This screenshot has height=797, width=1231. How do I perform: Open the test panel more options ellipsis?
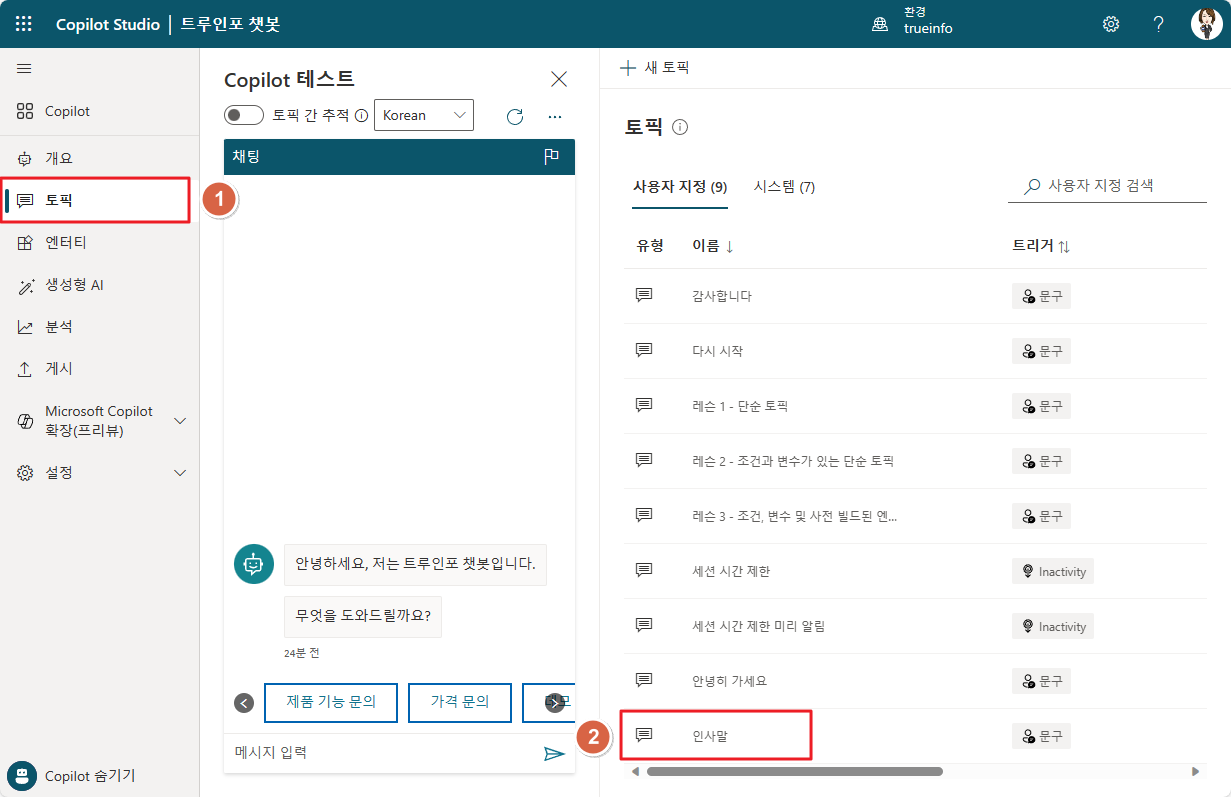[555, 116]
